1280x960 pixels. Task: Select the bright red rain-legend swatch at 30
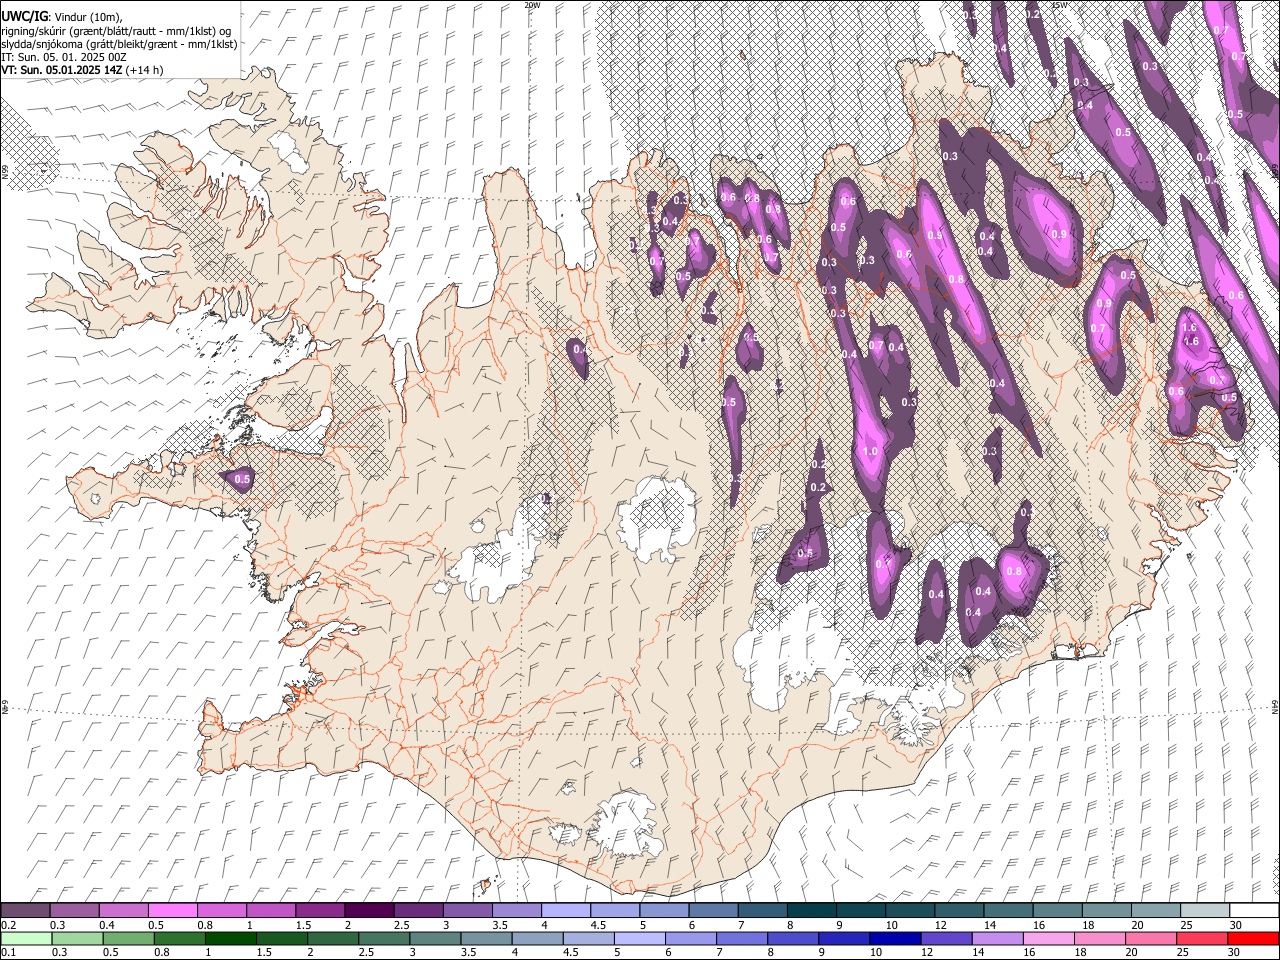click(x=1252, y=938)
